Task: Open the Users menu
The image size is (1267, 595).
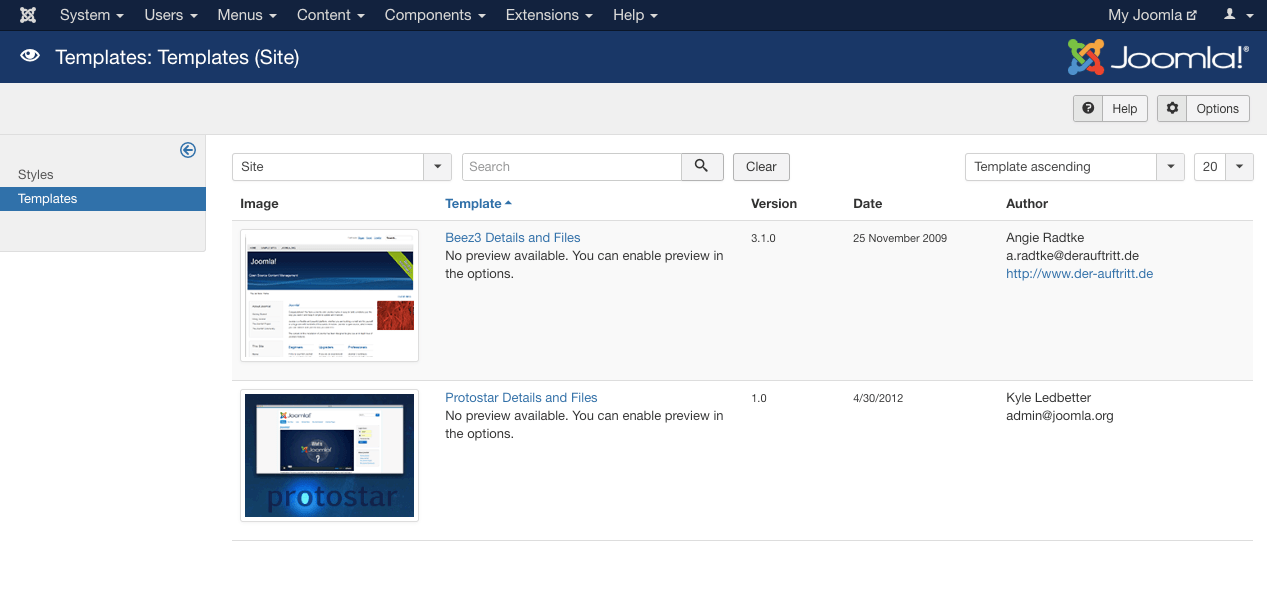Action: (171, 15)
